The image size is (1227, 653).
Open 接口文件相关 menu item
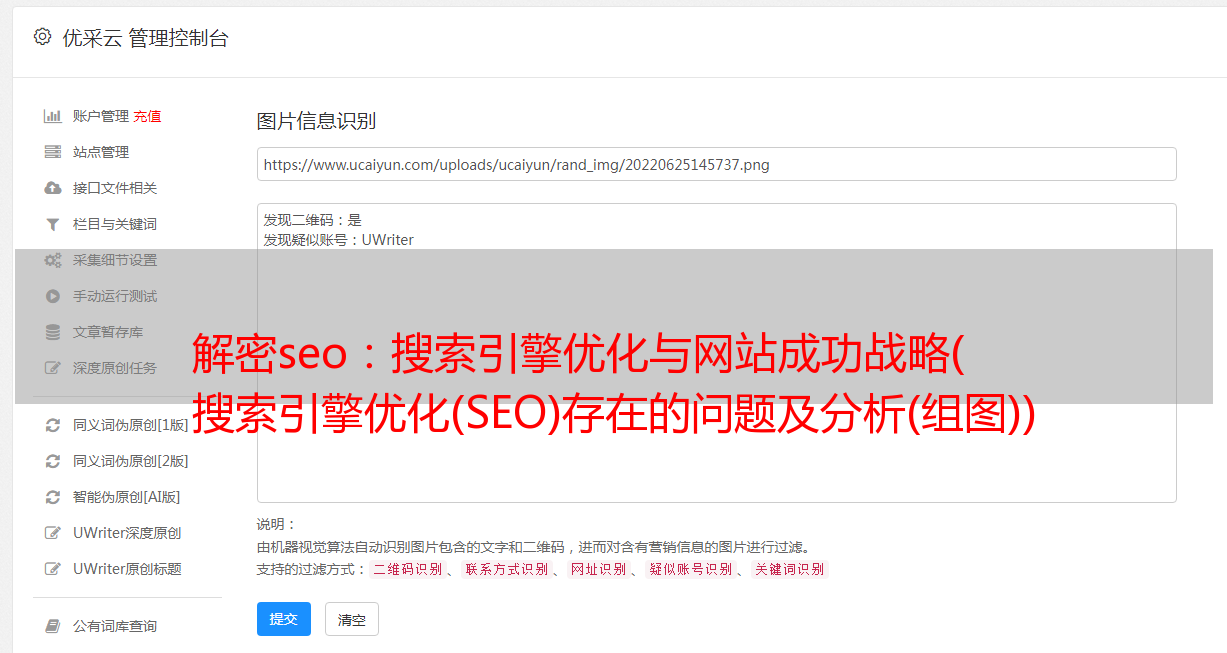pyautogui.click(x=115, y=188)
